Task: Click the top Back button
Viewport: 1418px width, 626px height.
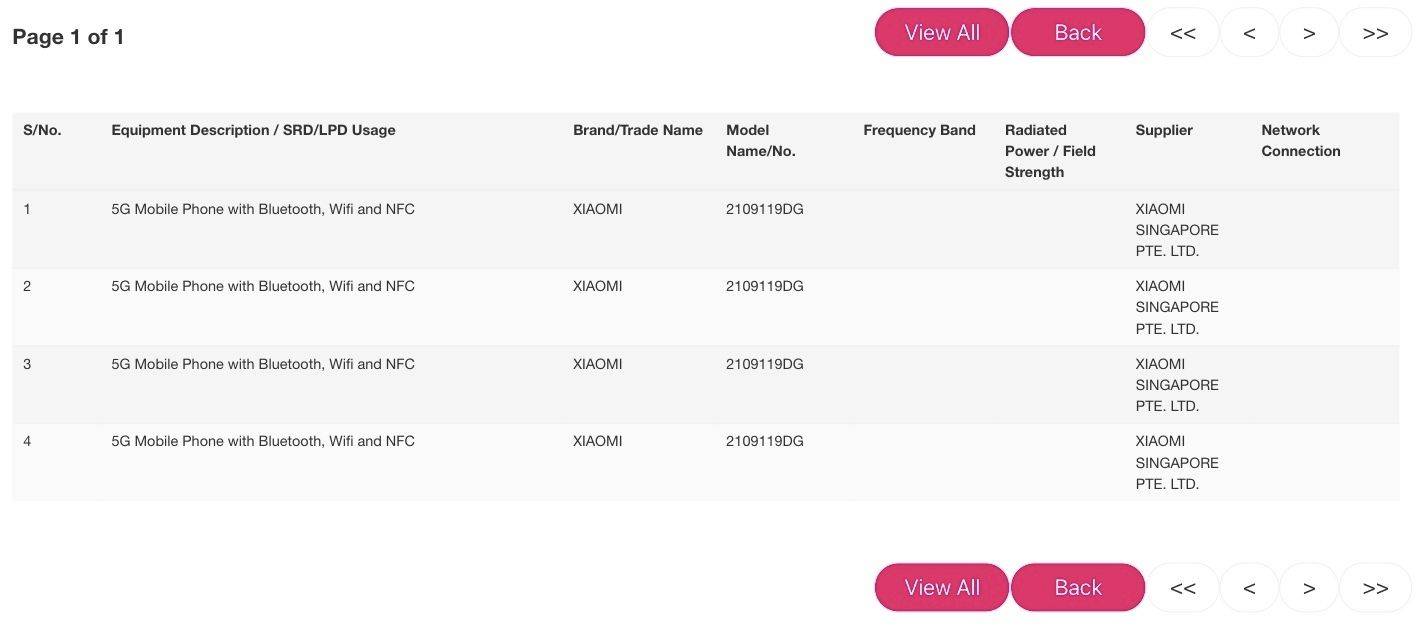Action: pos(1077,33)
